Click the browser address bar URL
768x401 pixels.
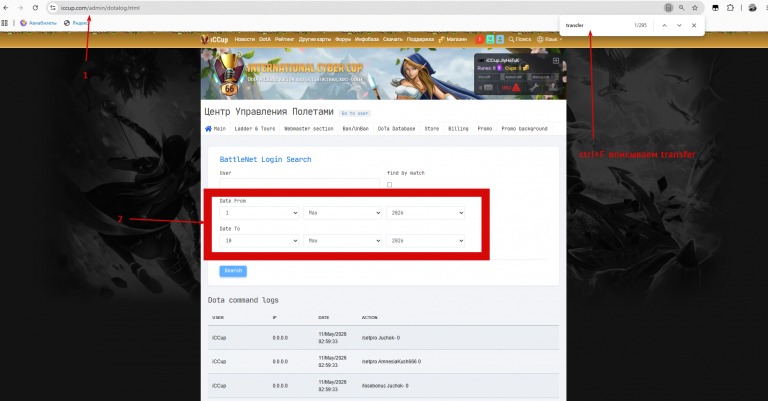100,8
